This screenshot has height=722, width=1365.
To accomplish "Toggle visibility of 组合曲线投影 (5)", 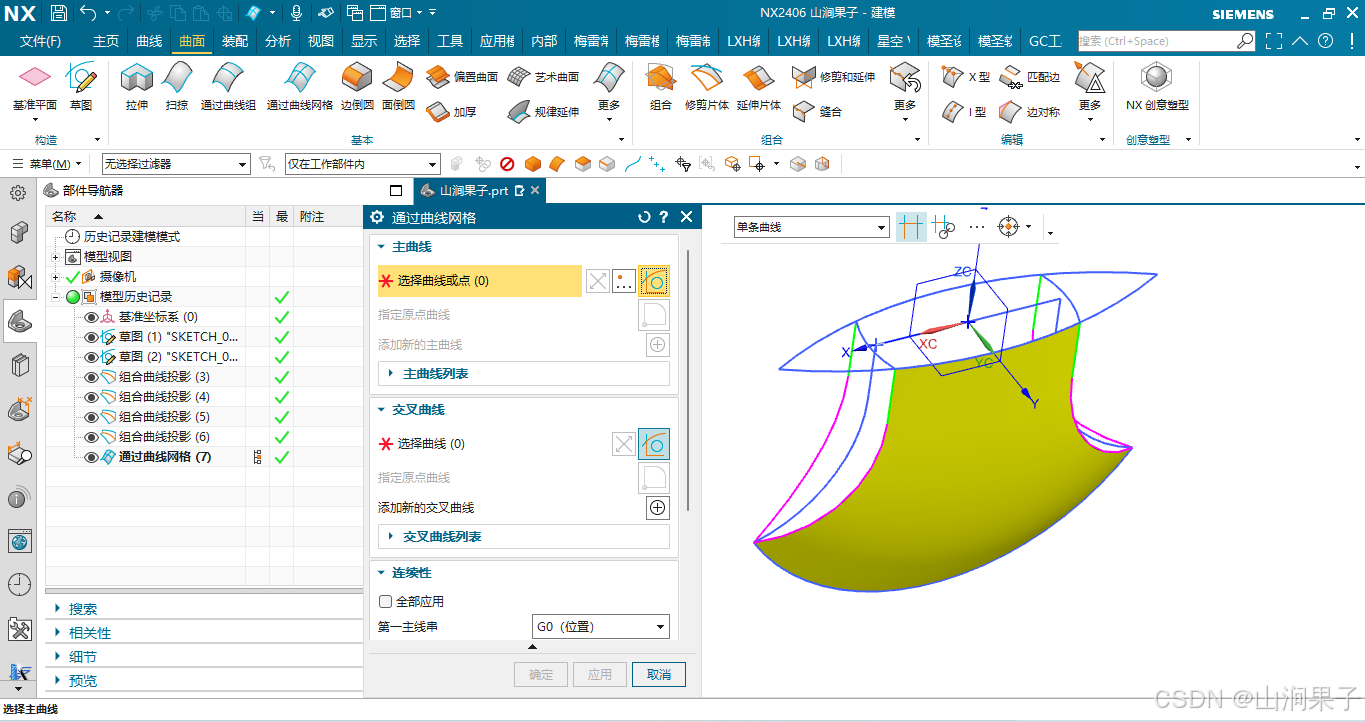I will 91,417.
